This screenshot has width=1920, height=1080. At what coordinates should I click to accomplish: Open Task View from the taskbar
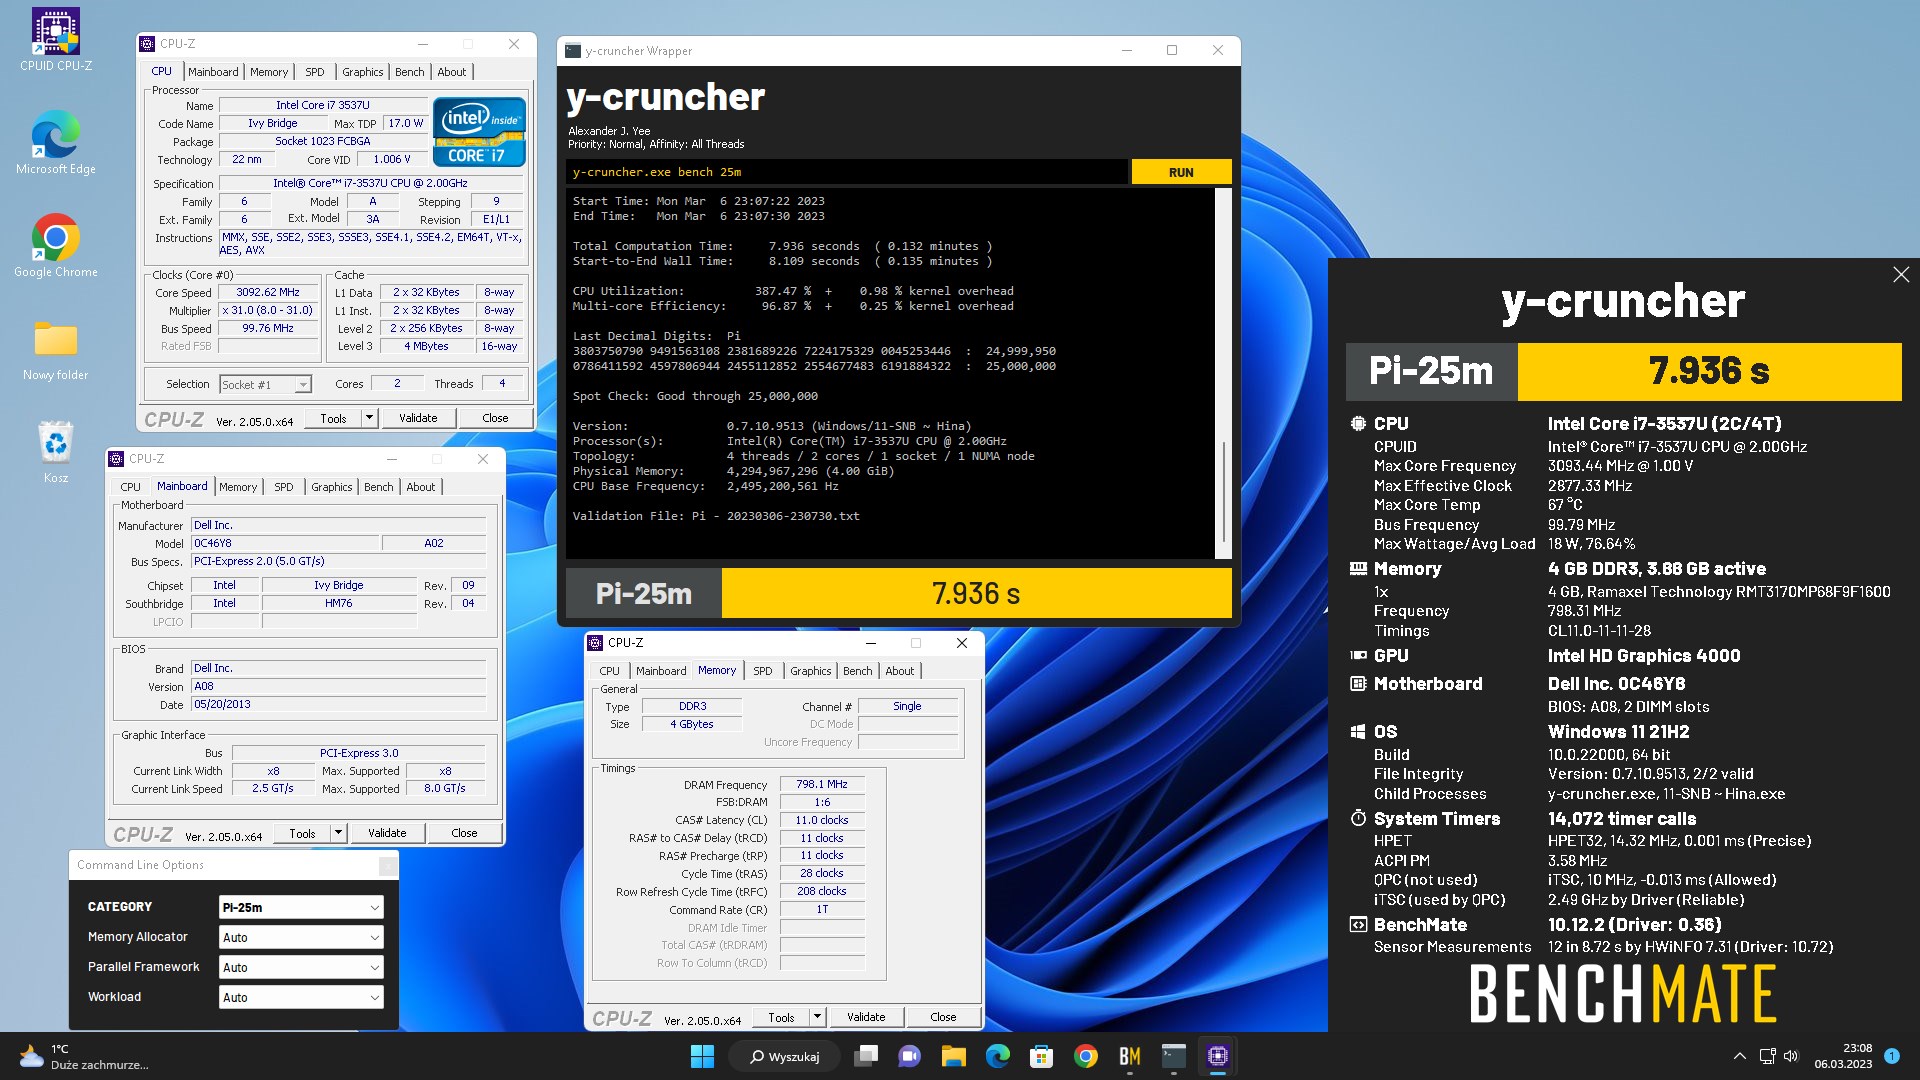(866, 1056)
